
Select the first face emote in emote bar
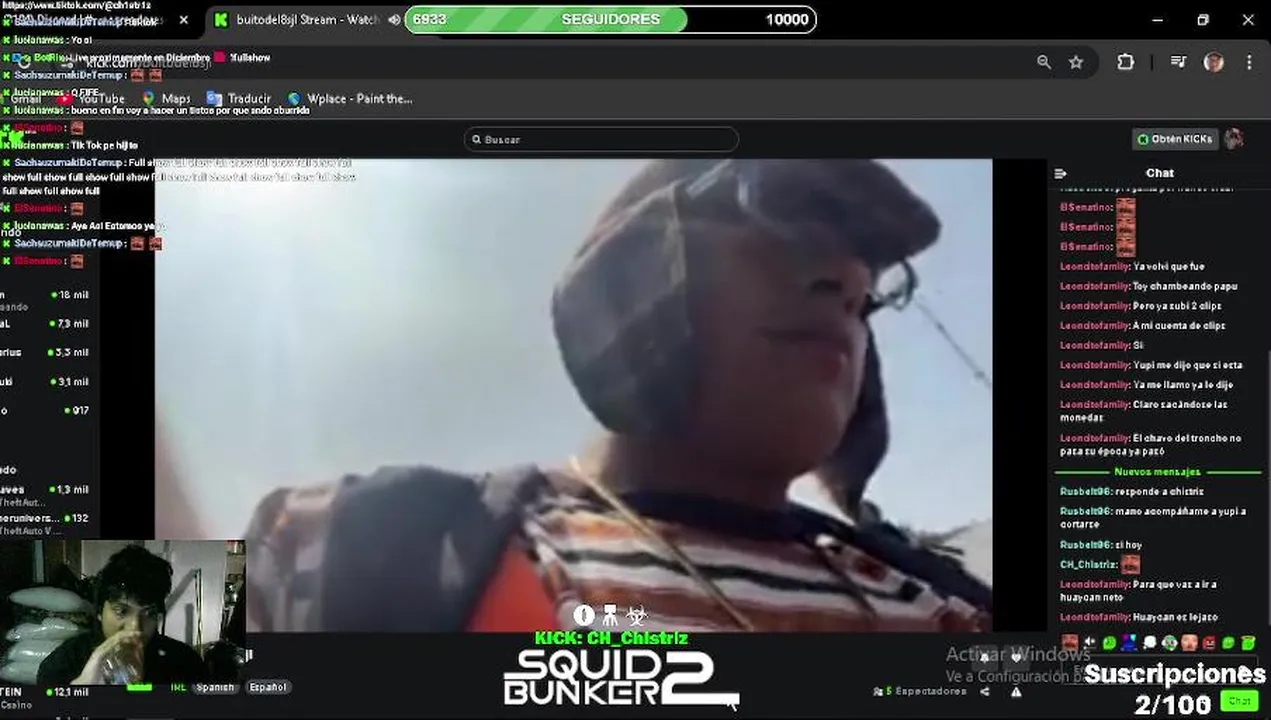tap(1069, 642)
